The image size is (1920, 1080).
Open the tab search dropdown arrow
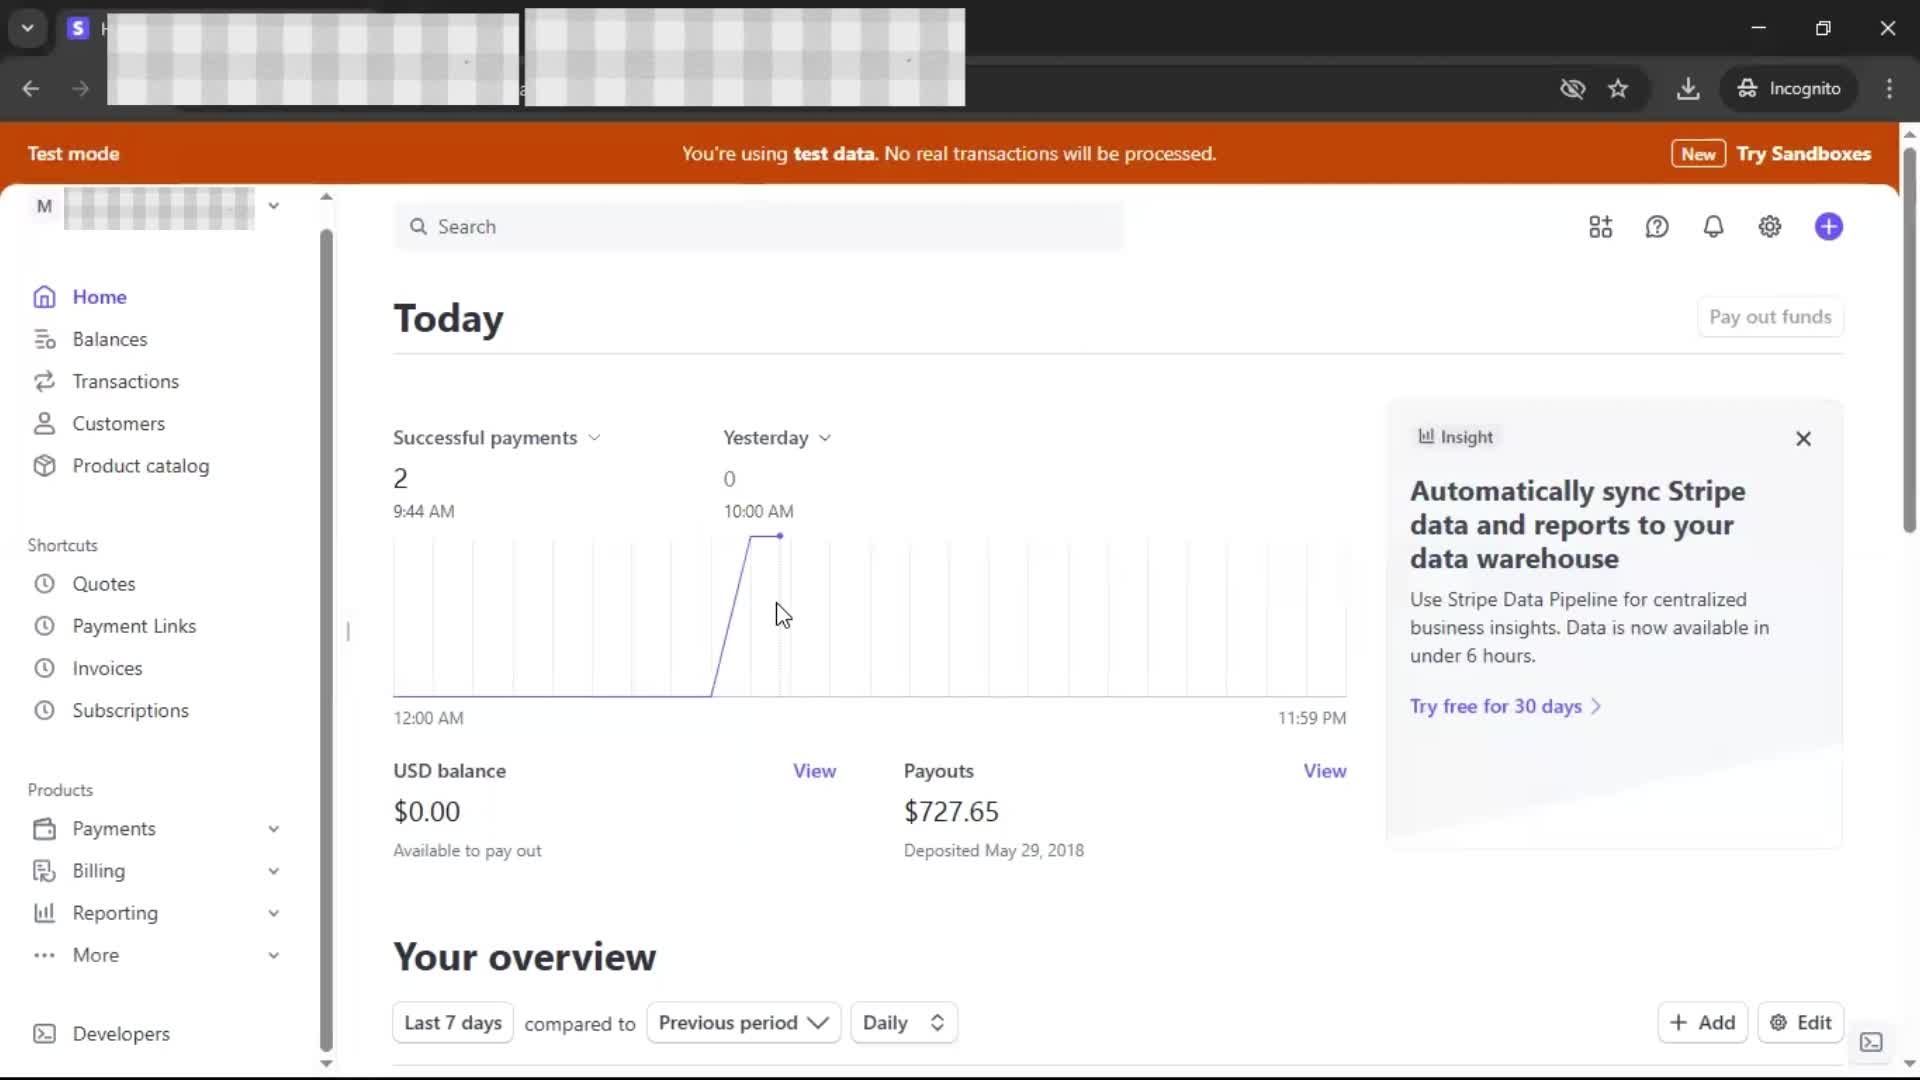(28, 28)
